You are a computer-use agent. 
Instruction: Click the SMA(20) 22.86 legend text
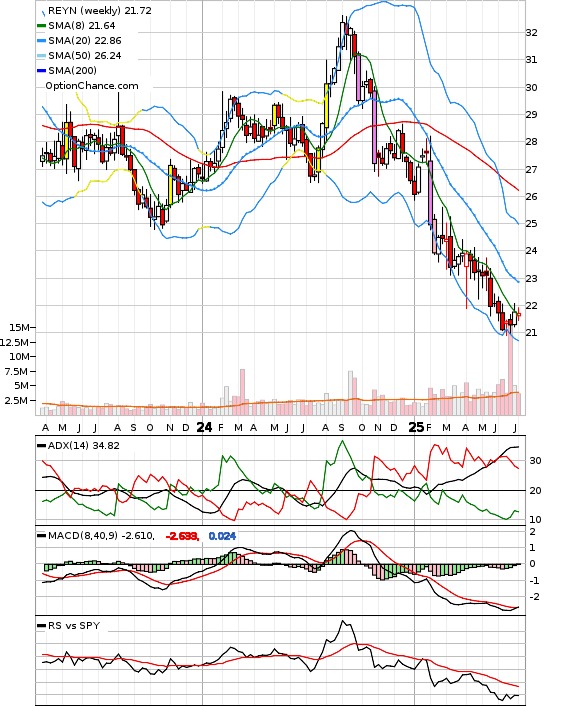85,41
